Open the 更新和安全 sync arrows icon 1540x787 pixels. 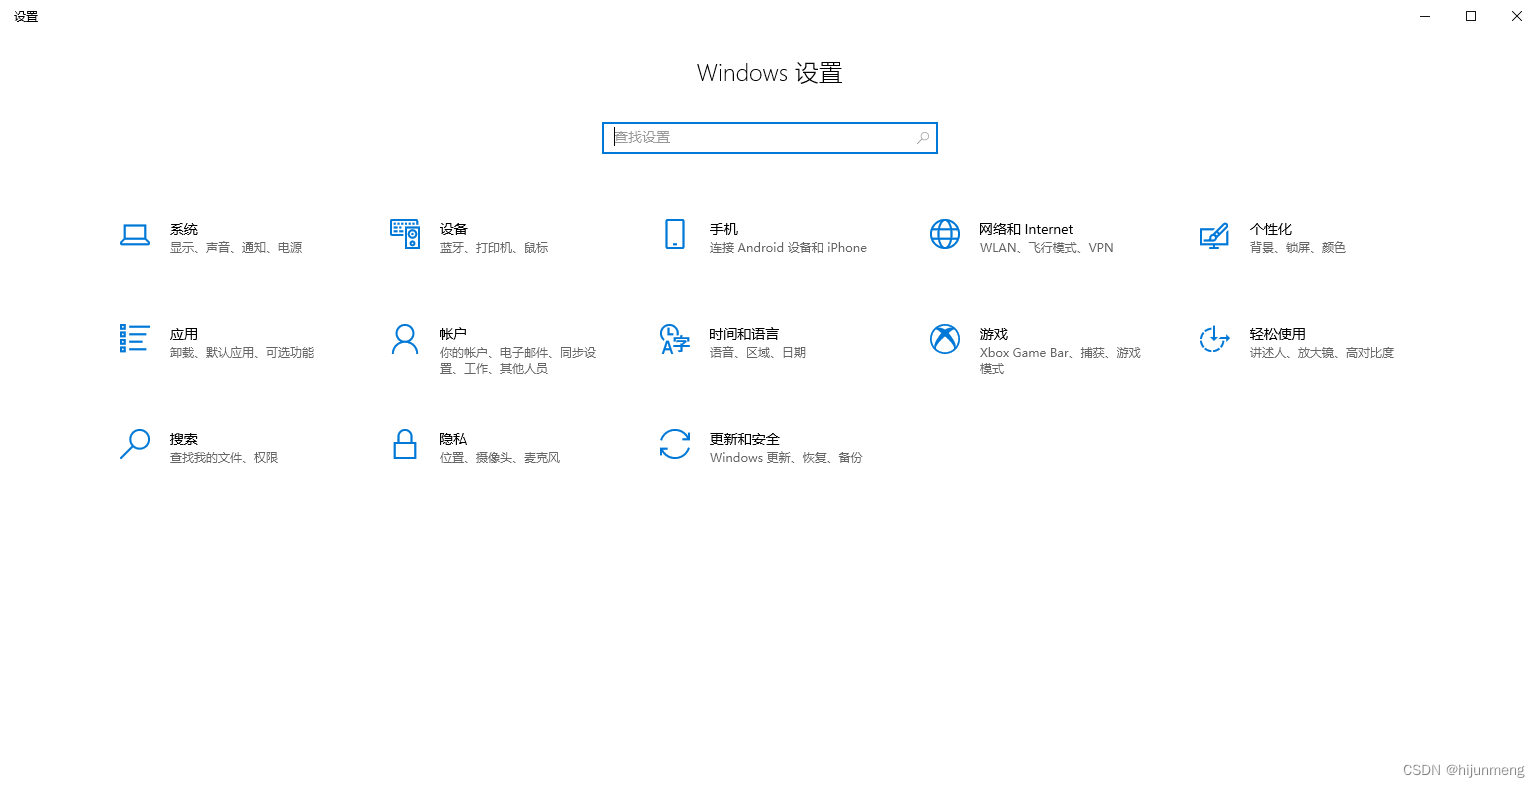coord(675,444)
